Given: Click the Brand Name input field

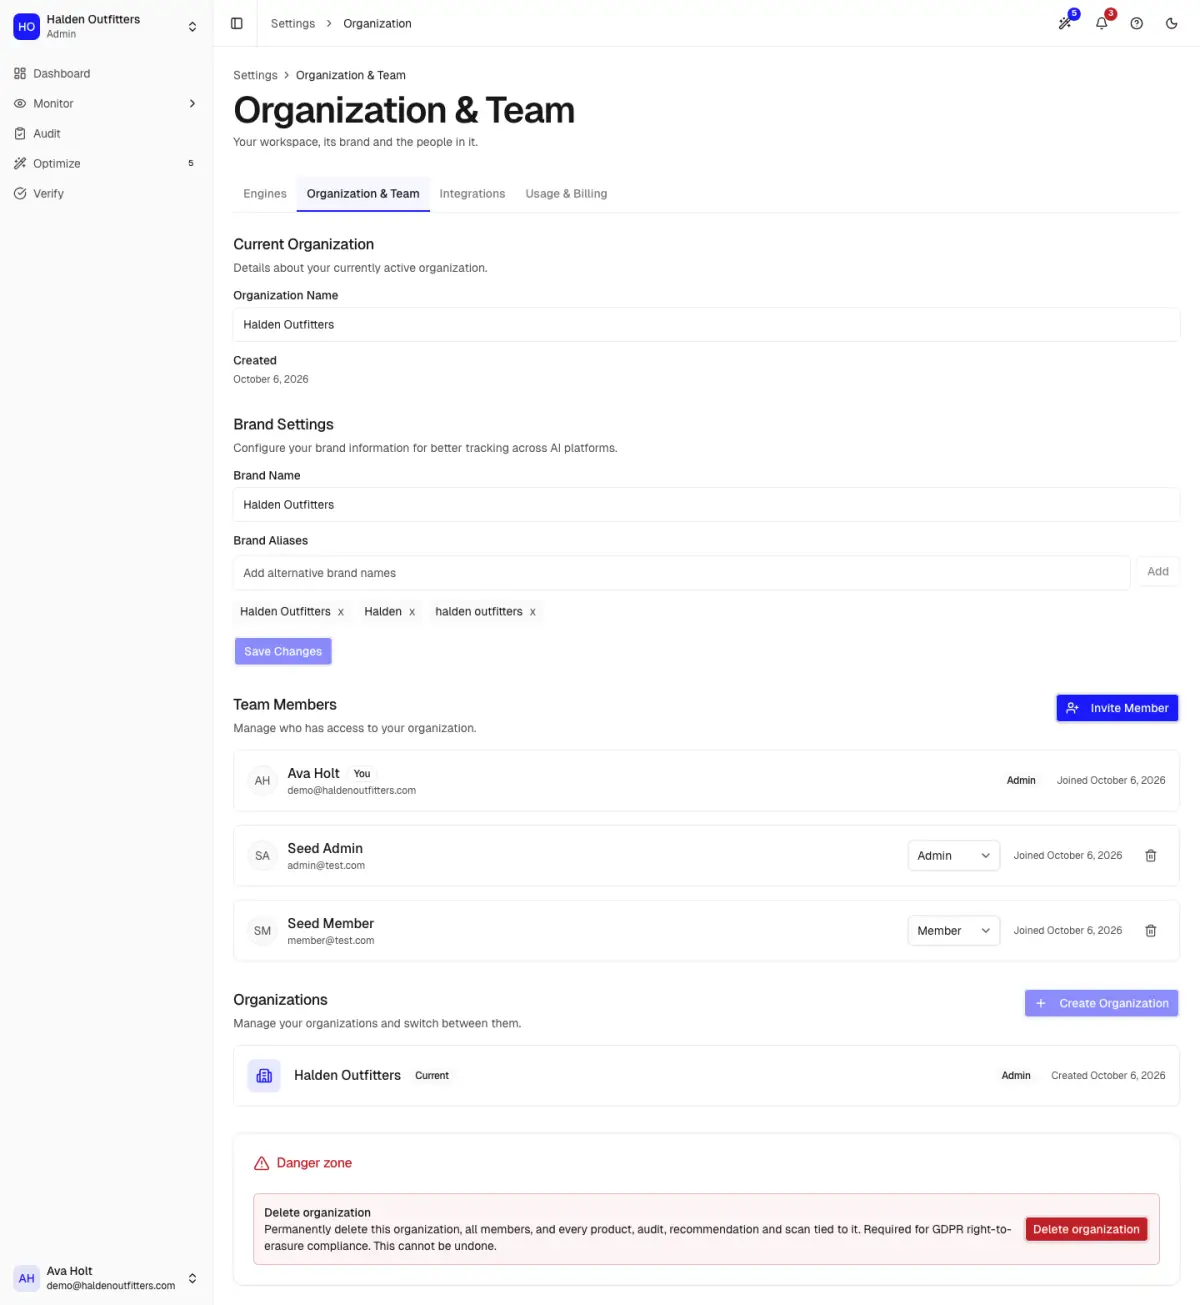Looking at the screenshot, I should coord(706,505).
